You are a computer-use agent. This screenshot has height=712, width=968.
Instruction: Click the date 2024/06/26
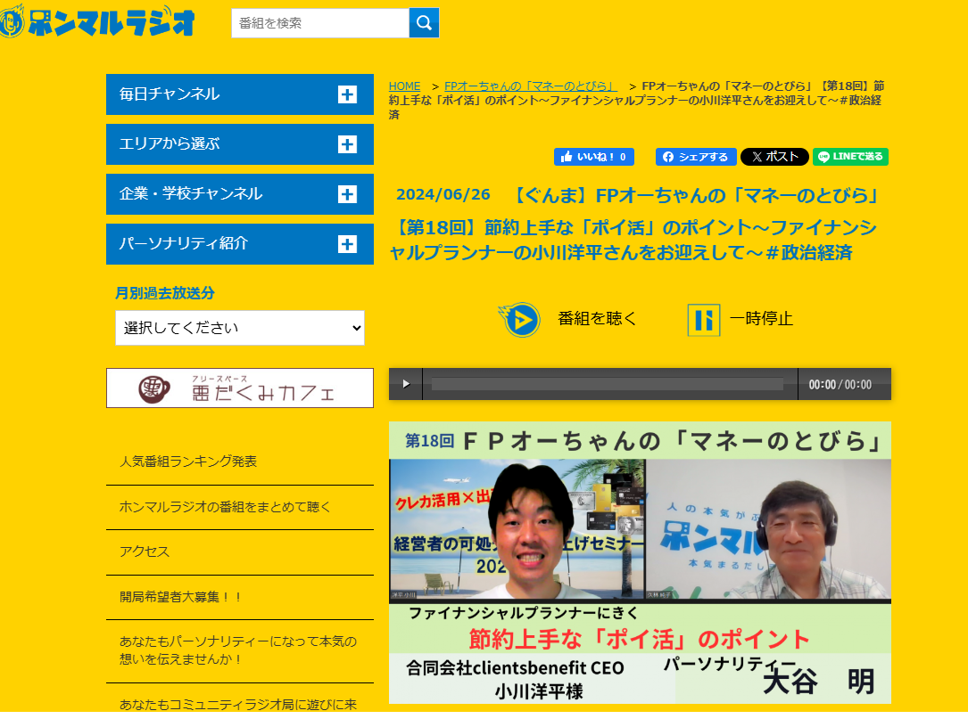tap(443, 195)
